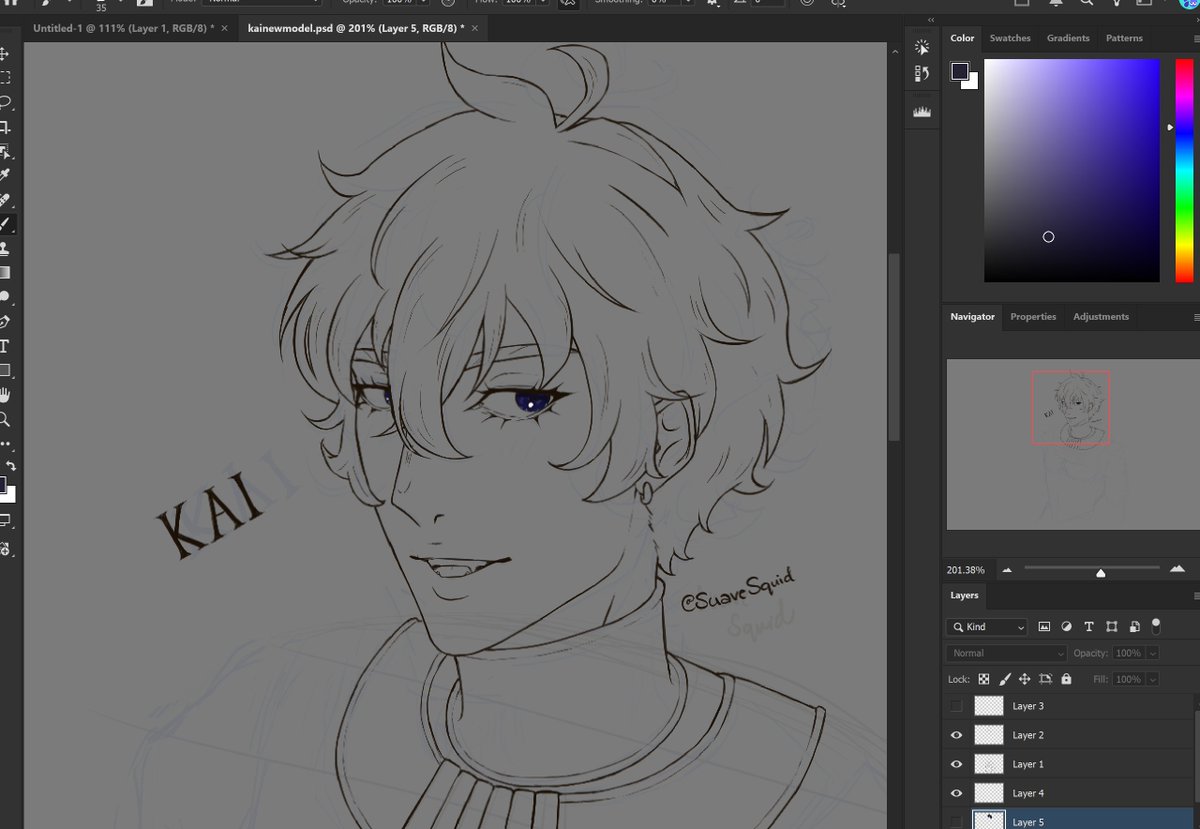Select Layer 2 by its name
This screenshot has height=829, width=1200.
(x=1028, y=735)
